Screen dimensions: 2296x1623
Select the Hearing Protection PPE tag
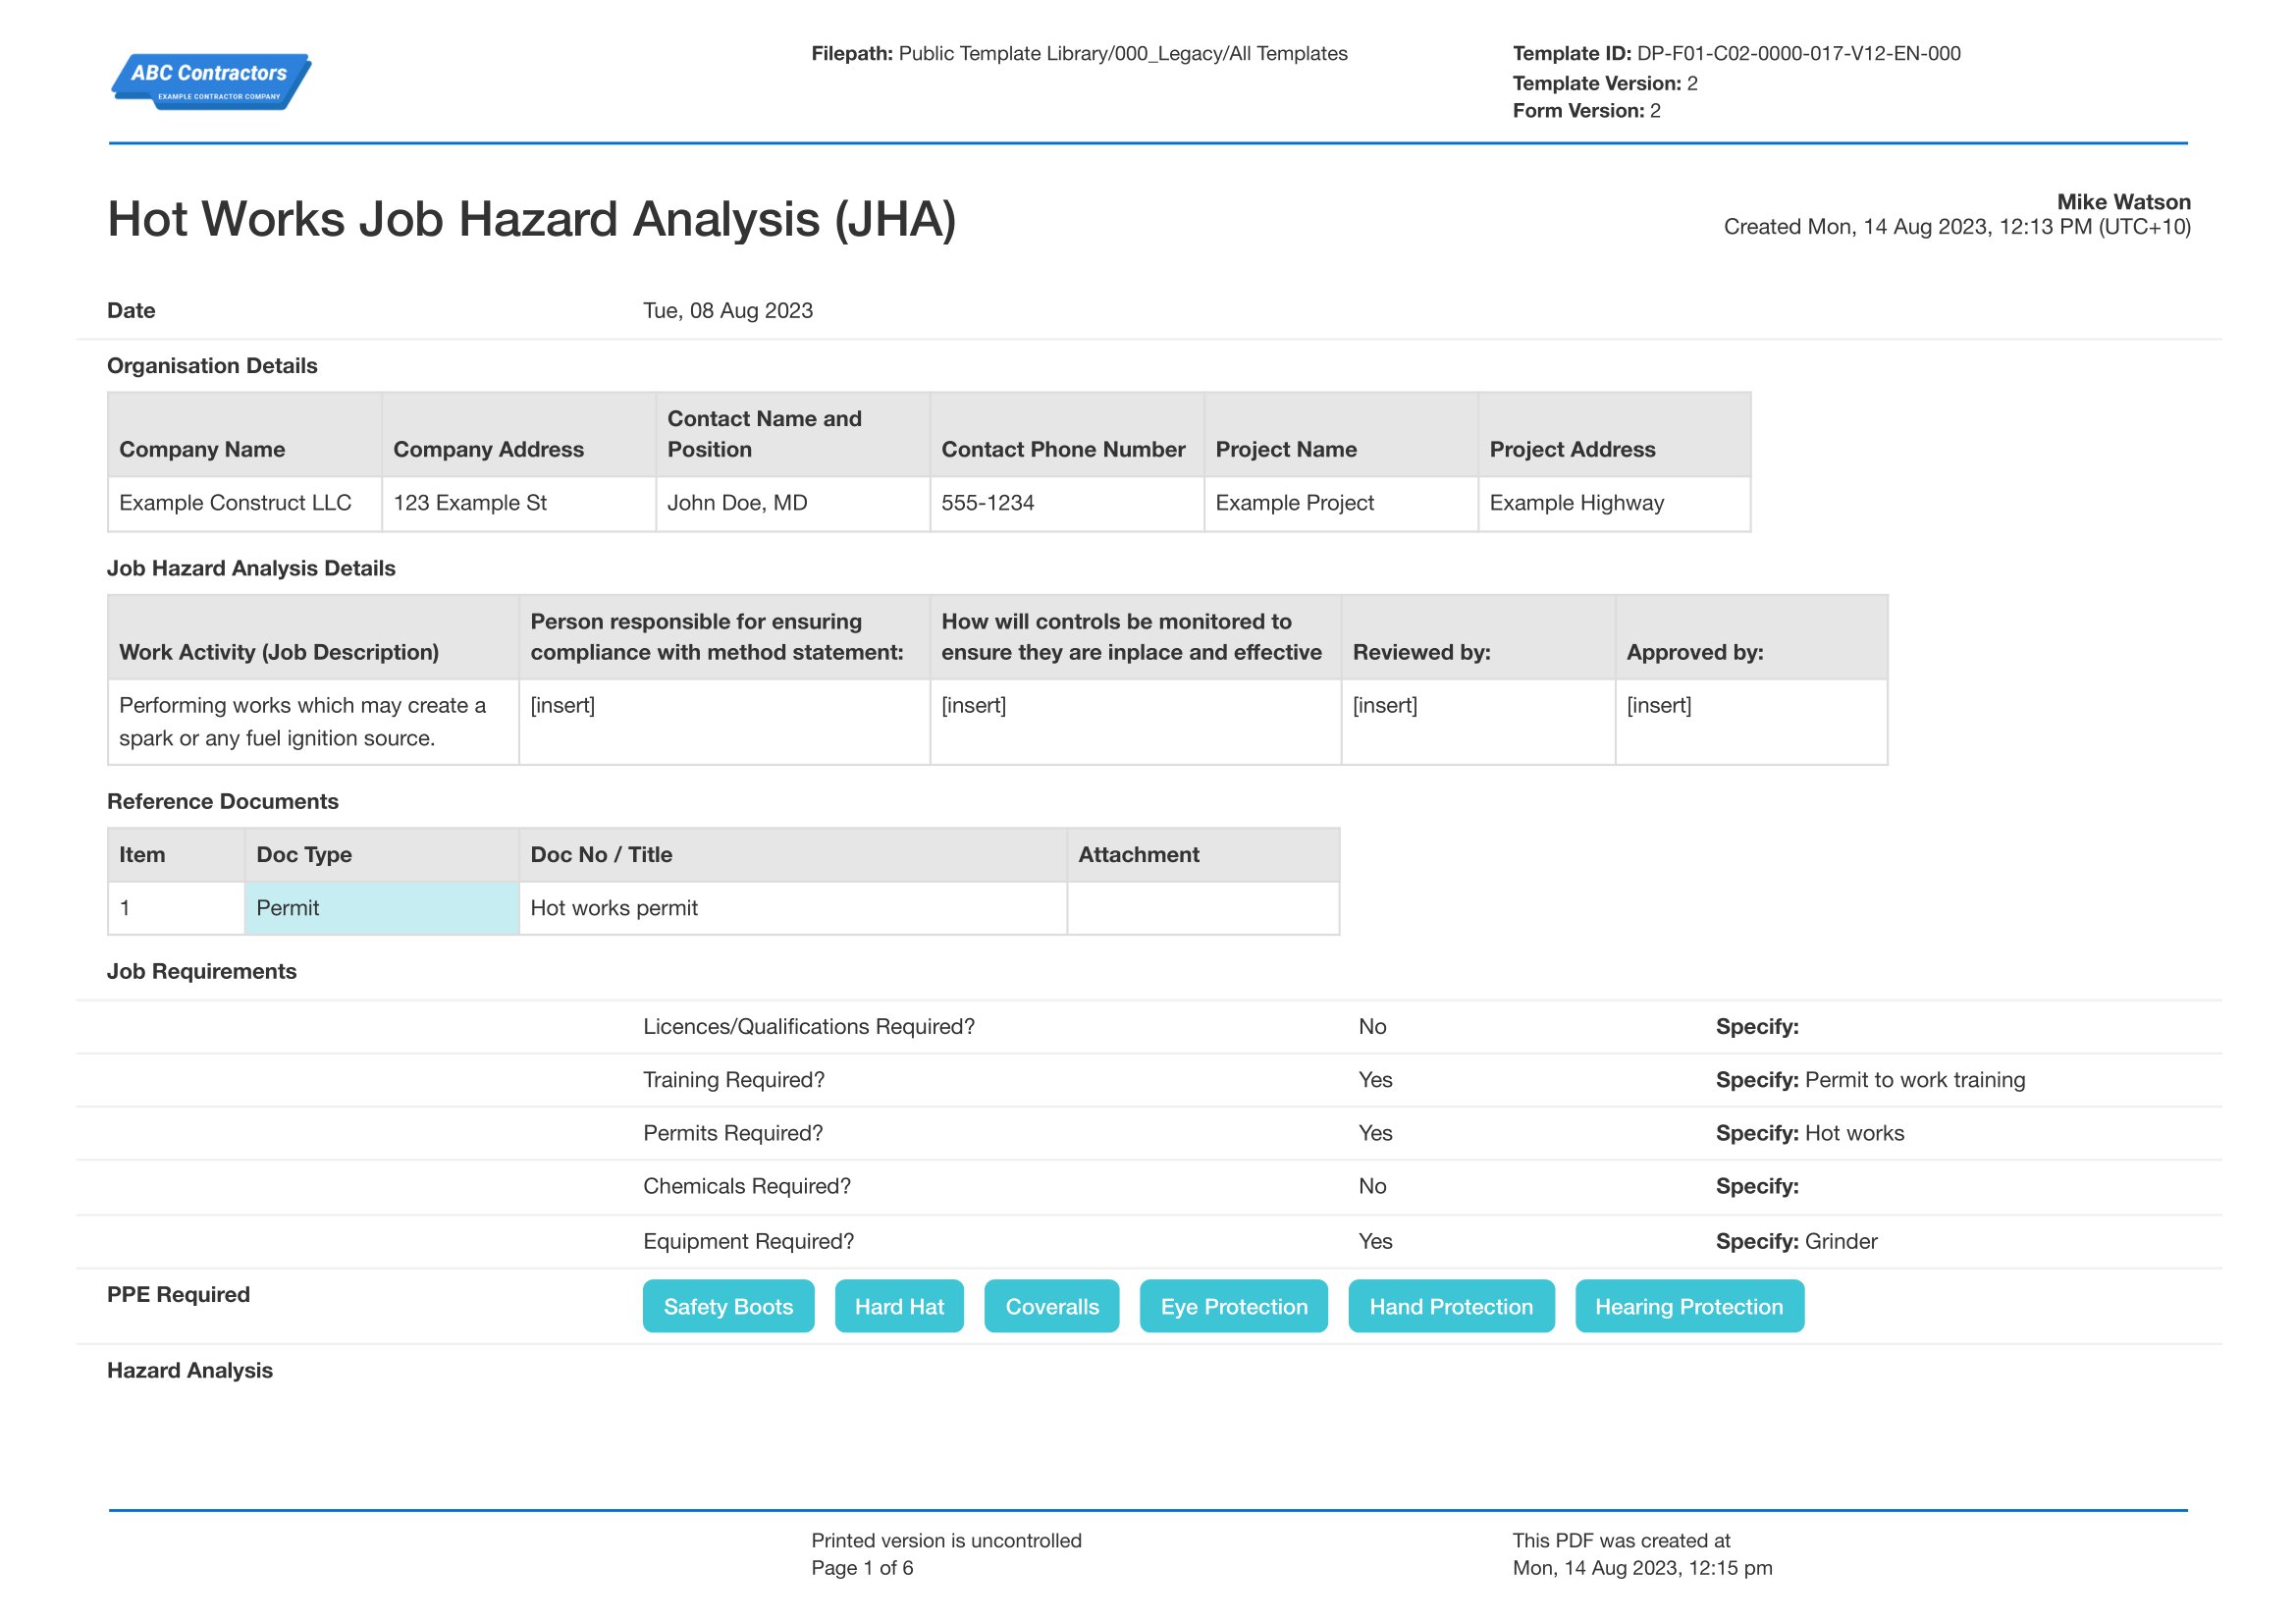point(1689,1306)
